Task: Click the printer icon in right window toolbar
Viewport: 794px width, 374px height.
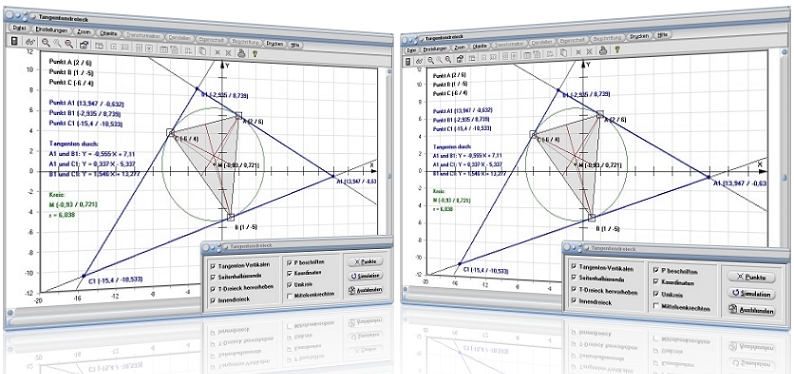Action: click(603, 50)
